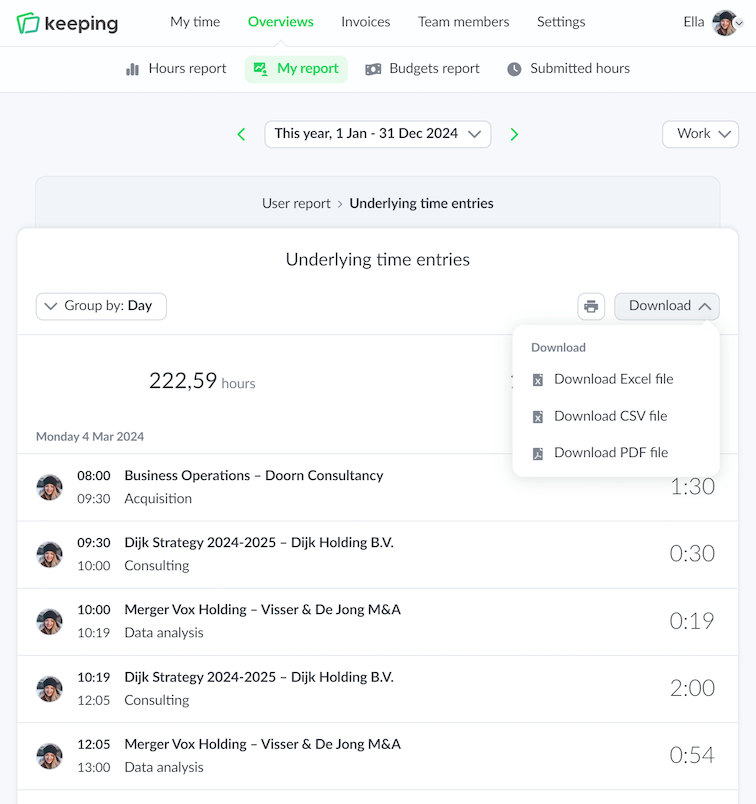This screenshot has height=804, width=756.
Task: Switch to the Budgets report tab
Action: (423, 69)
